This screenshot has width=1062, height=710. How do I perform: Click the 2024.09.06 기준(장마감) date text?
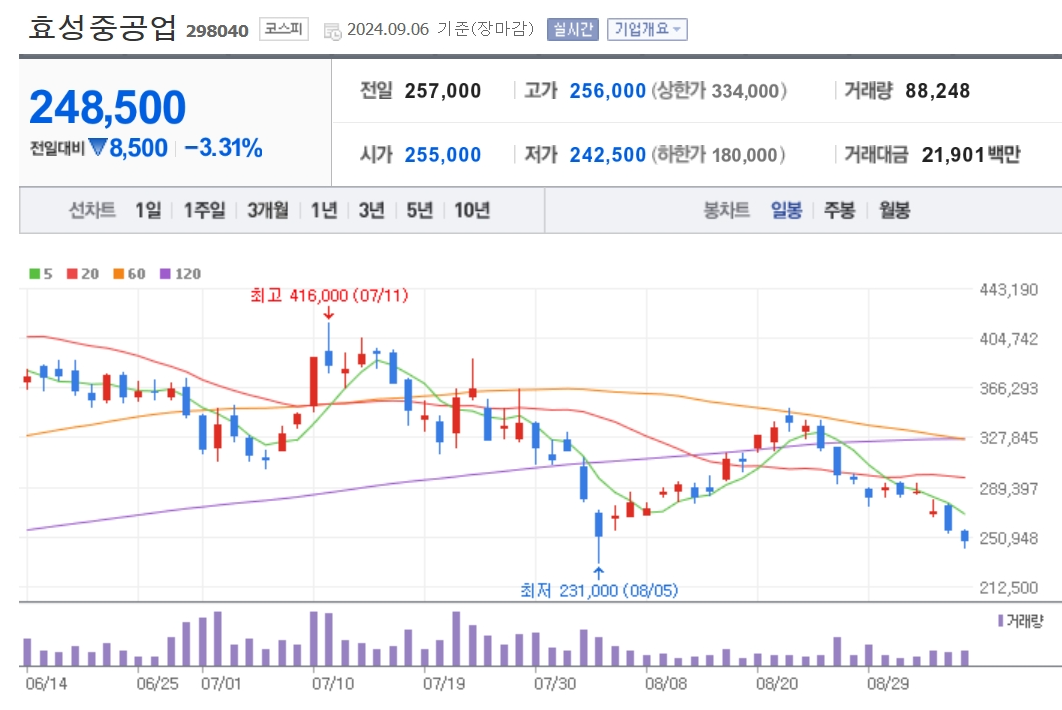[x=441, y=29]
